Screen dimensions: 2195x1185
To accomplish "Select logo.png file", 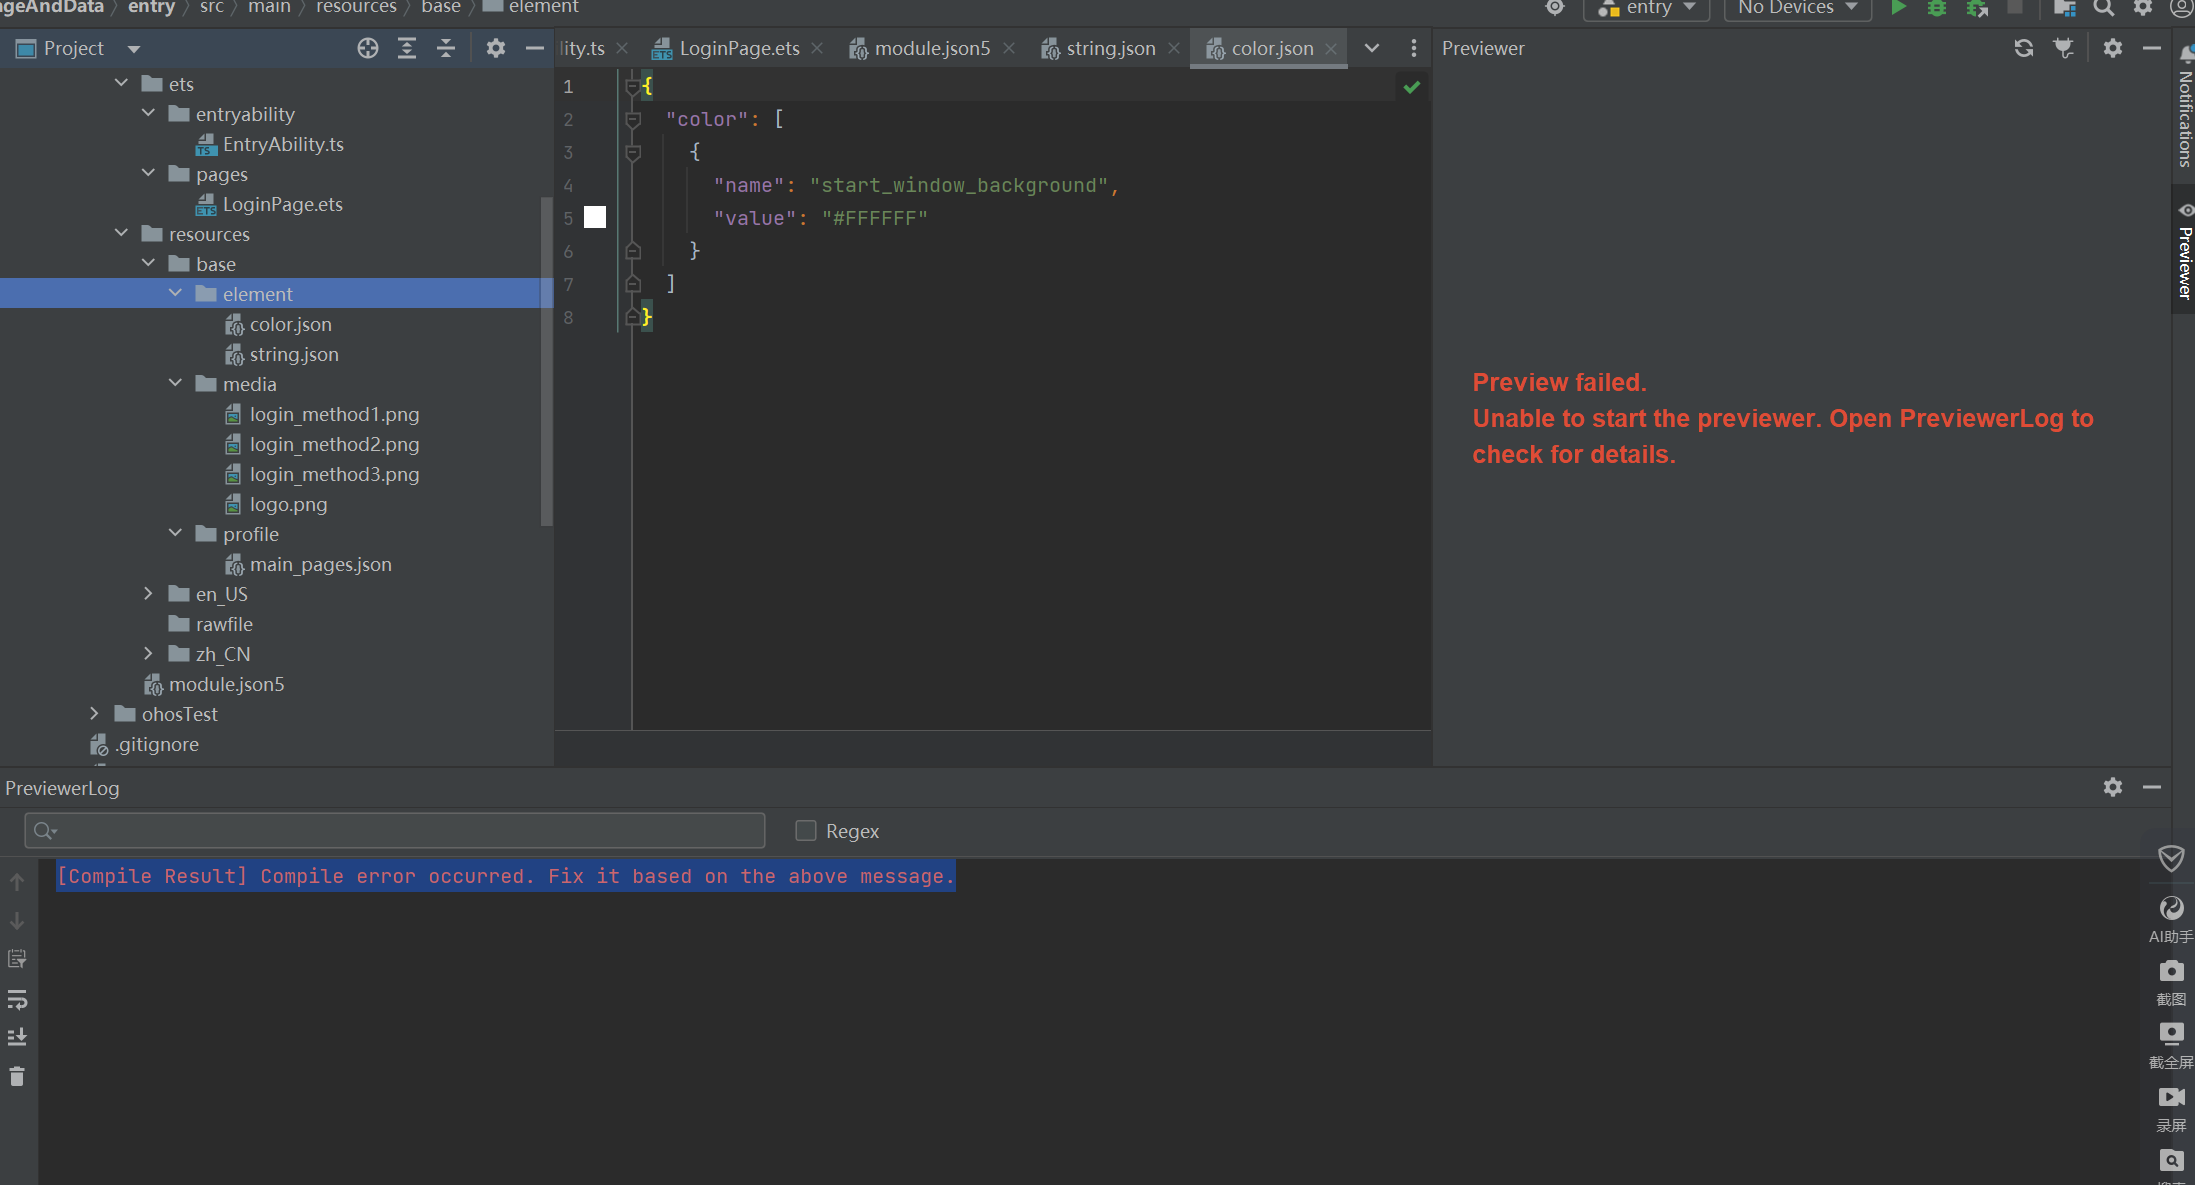I will [x=288, y=504].
